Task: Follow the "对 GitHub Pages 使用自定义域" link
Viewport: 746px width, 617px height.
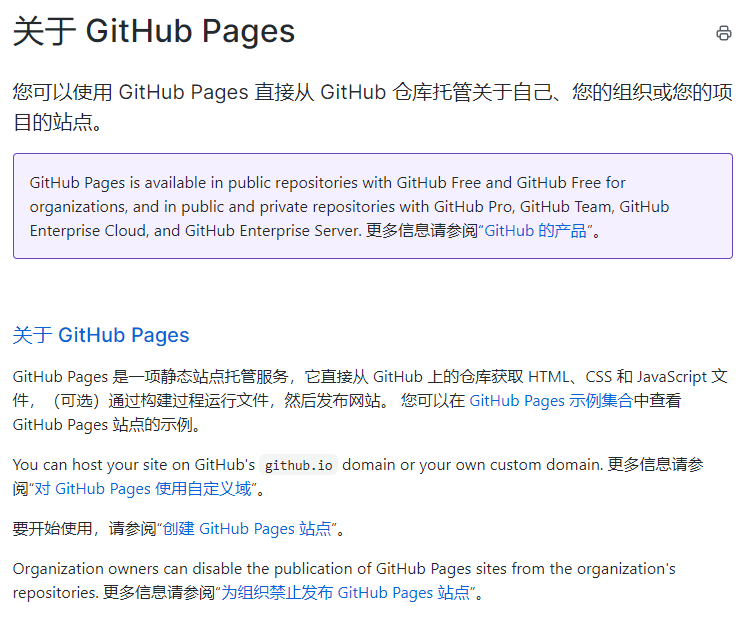Action: 143,489
